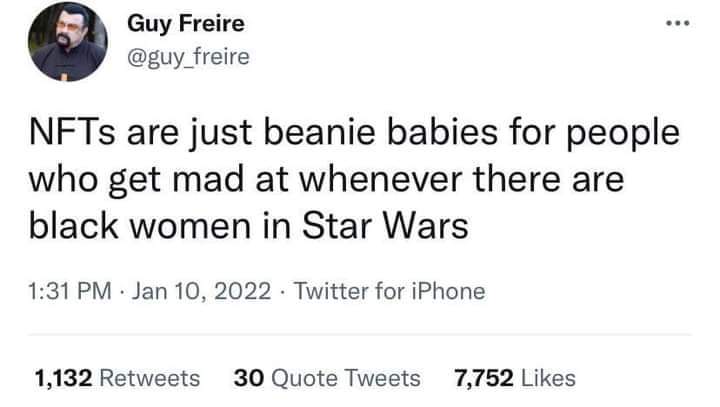This screenshot has width=720, height=407.
Task: Open the @guy_freire handle
Action: click(188, 57)
